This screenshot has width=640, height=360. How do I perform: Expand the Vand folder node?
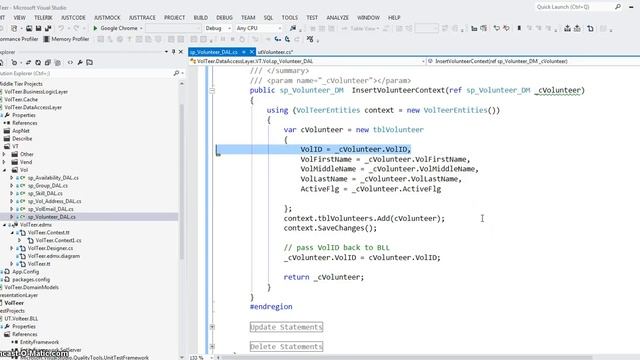4,162
